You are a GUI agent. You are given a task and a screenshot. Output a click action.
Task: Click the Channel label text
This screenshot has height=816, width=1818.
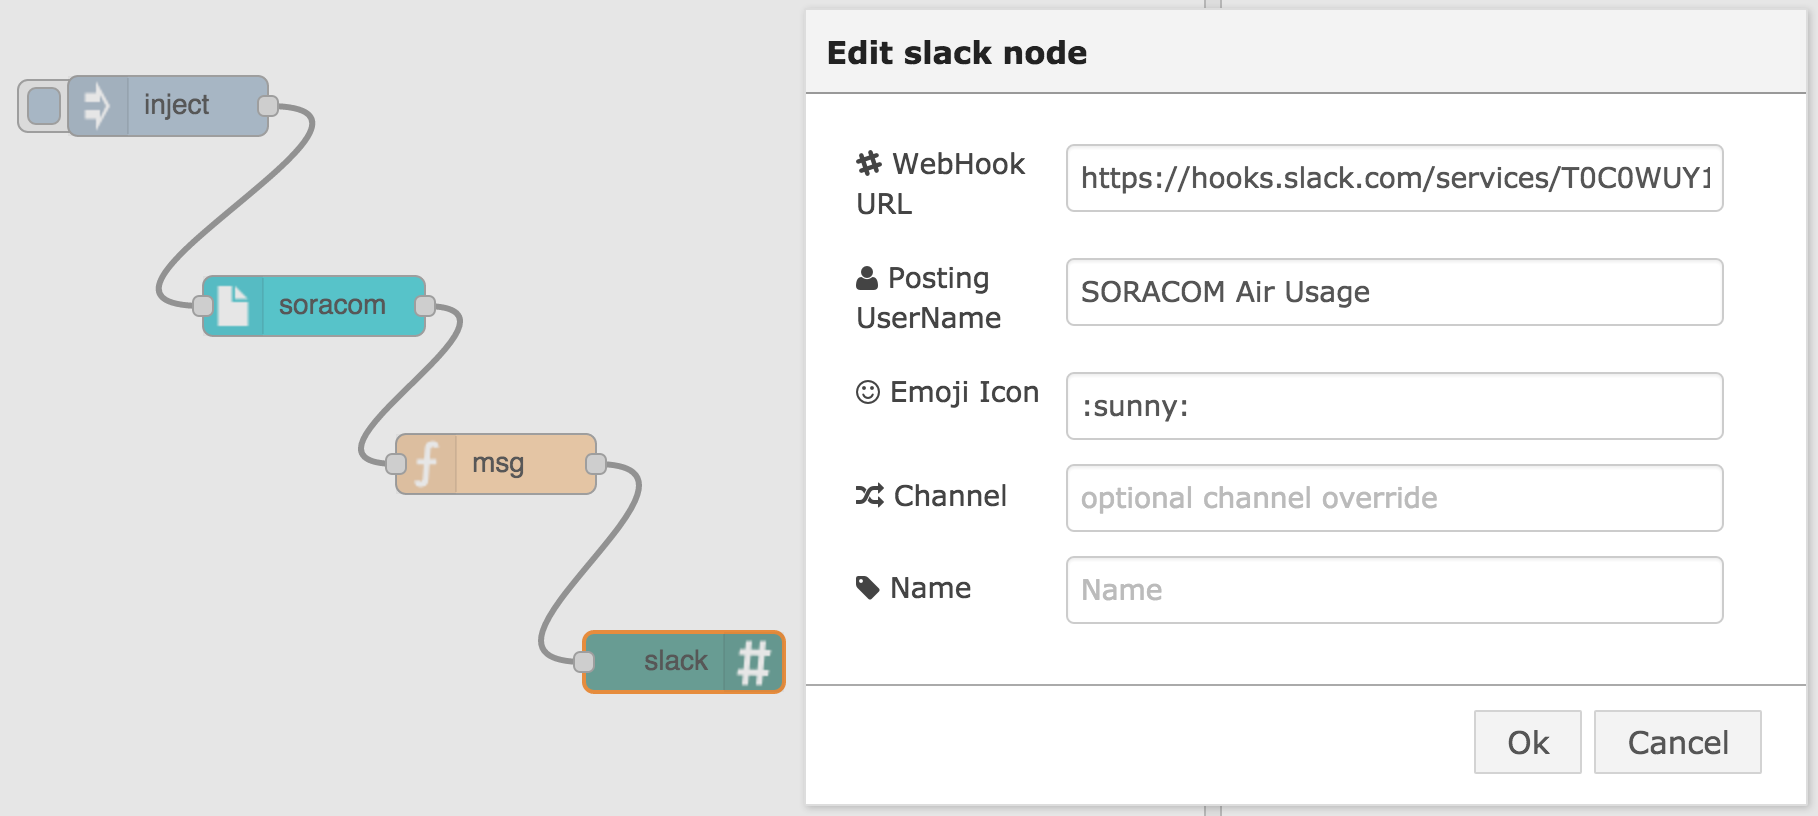950,495
